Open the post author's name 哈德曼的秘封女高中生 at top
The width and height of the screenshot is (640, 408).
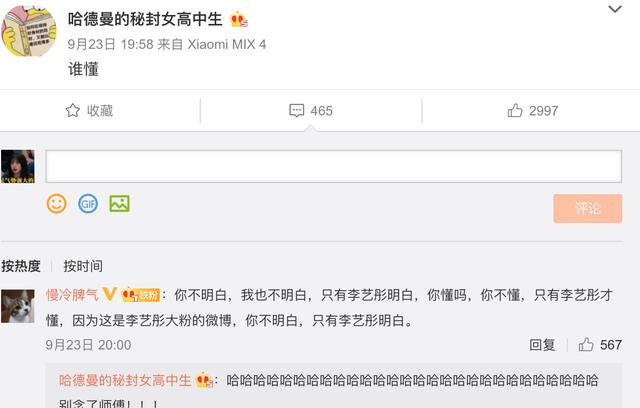point(145,19)
